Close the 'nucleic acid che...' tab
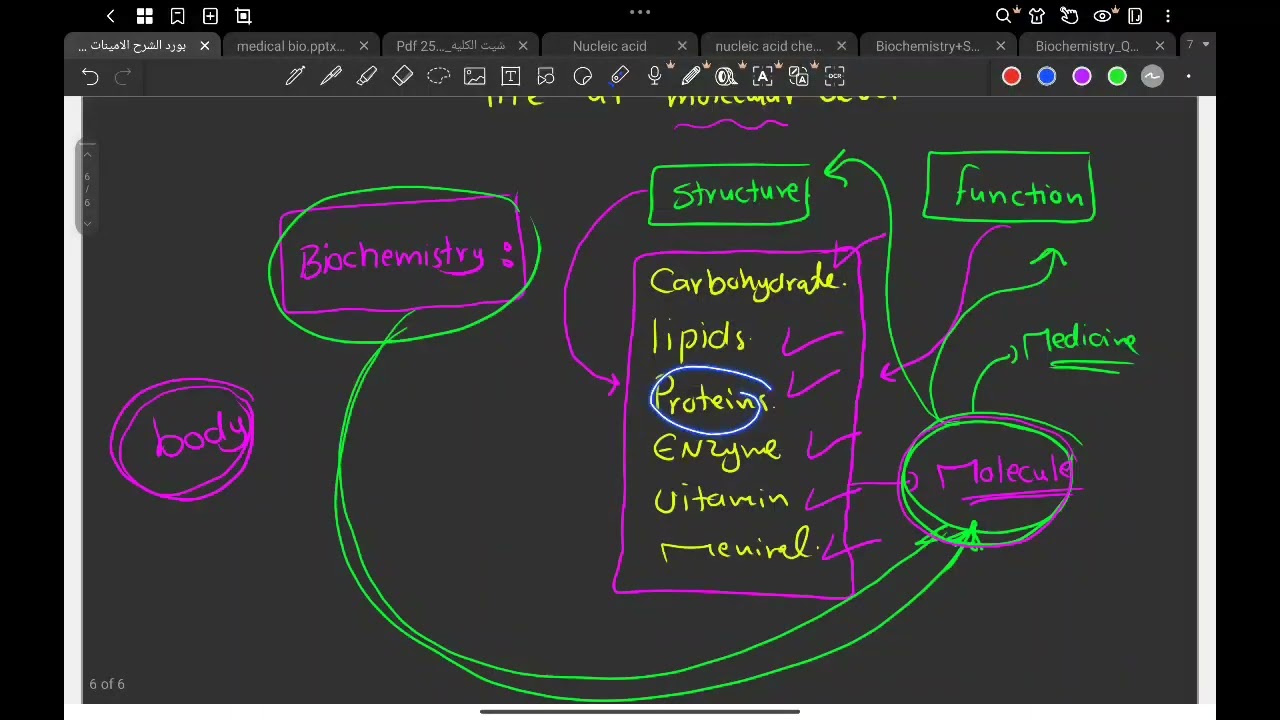 (841, 46)
